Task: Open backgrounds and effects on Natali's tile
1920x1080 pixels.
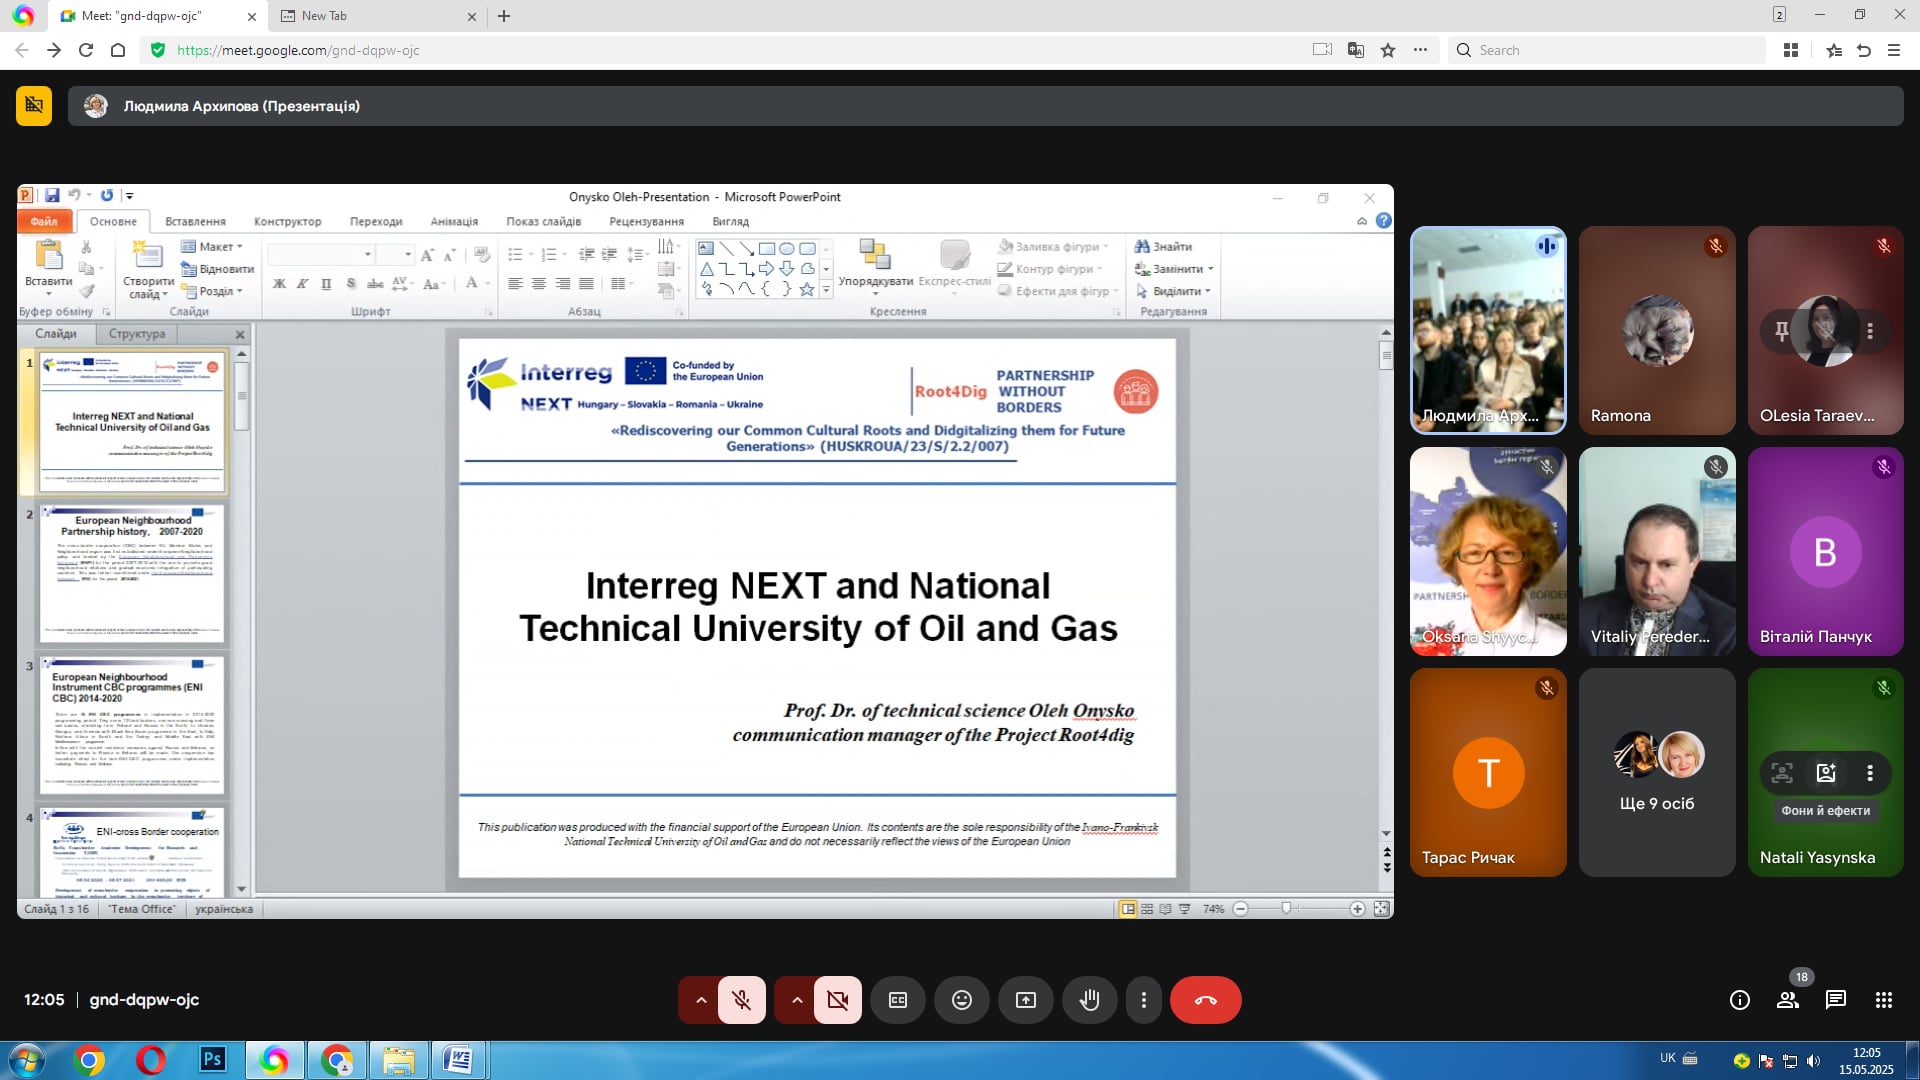Action: pyautogui.click(x=1826, y=772)
